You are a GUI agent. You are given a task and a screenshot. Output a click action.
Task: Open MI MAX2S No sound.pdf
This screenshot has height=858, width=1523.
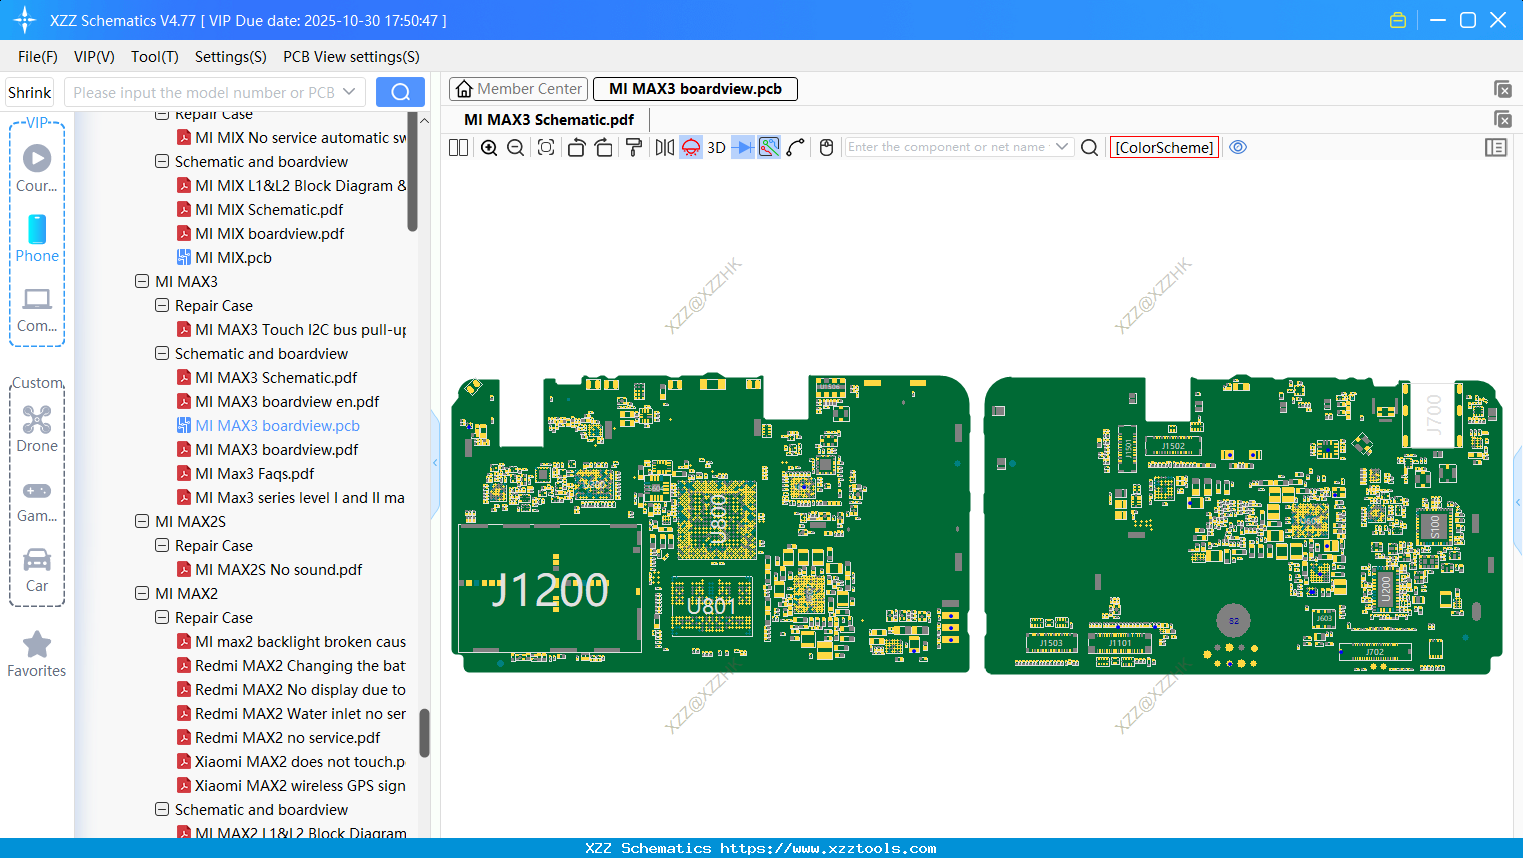278,570
